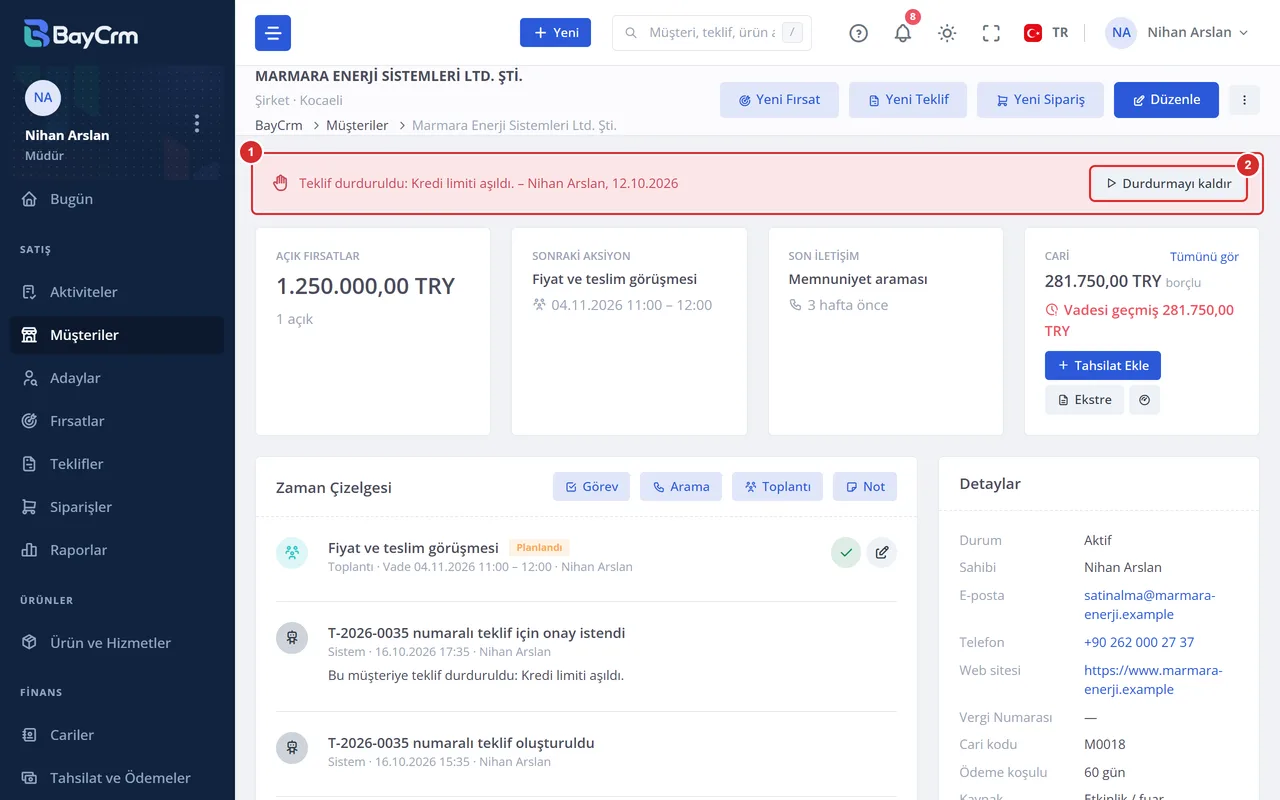The image size is (1280, 800).
Task: Click the help question mark icon
Action: pos(858,33)
